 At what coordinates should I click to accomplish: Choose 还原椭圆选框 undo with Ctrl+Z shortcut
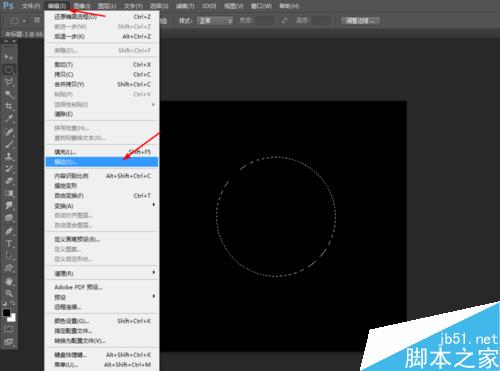102,17
